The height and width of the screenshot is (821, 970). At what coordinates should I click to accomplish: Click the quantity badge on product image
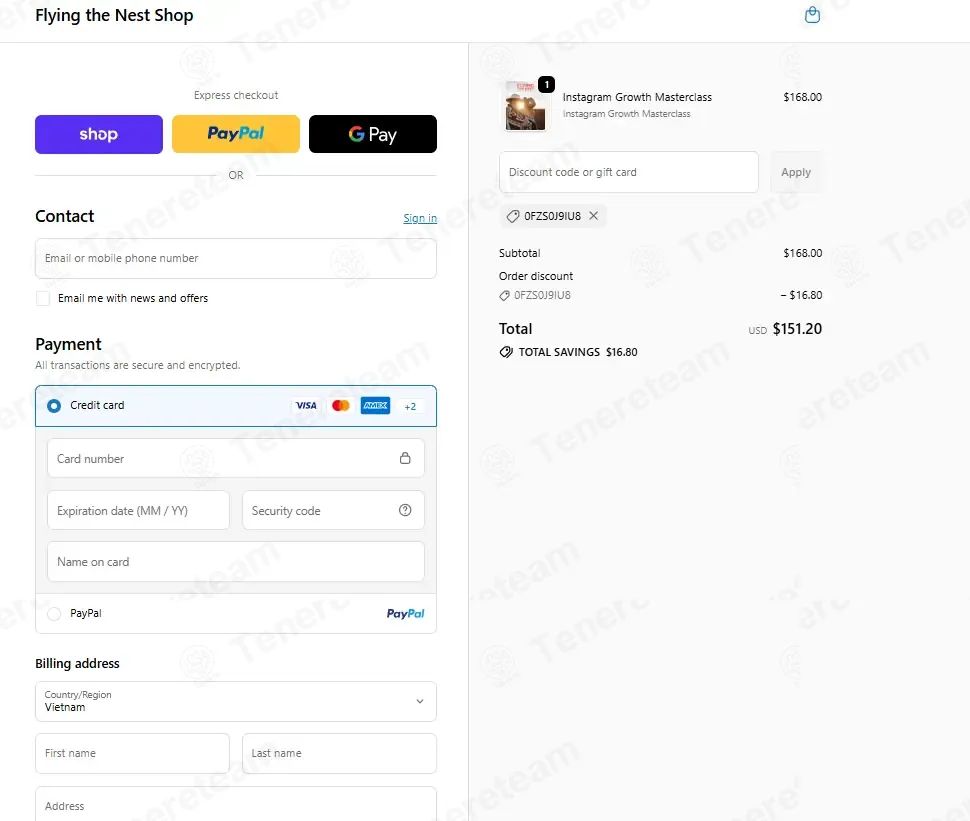point(546,84)
